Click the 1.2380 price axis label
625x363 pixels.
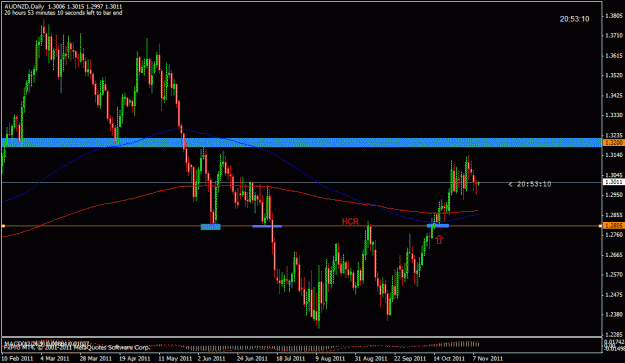click(613, 314)
